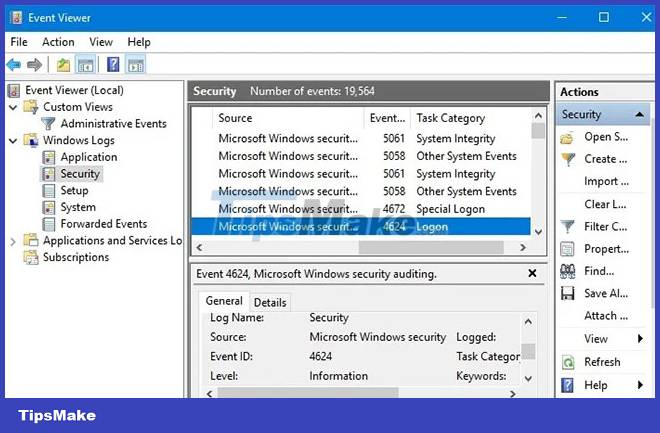Click event details scroll left arrow
The height and width of the screenshot is (433, 660).
tap(210, 394)
